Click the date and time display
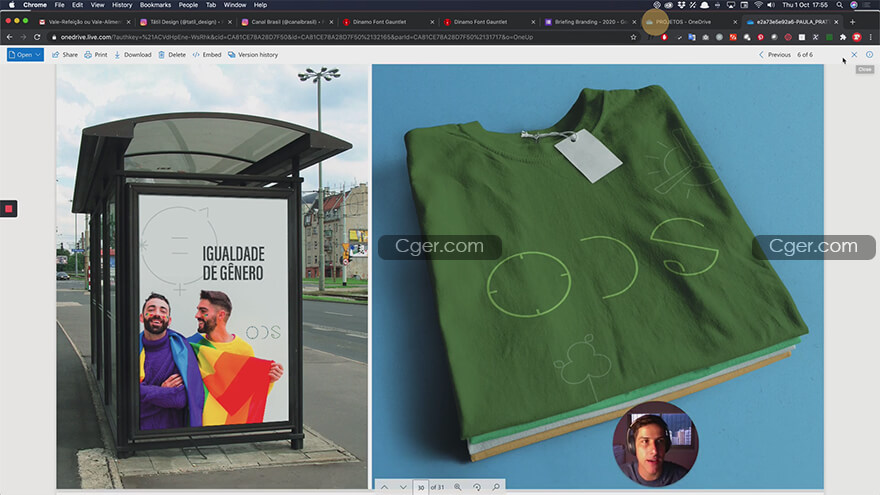Screen dimensions: 880x495 tap(805, 4)
